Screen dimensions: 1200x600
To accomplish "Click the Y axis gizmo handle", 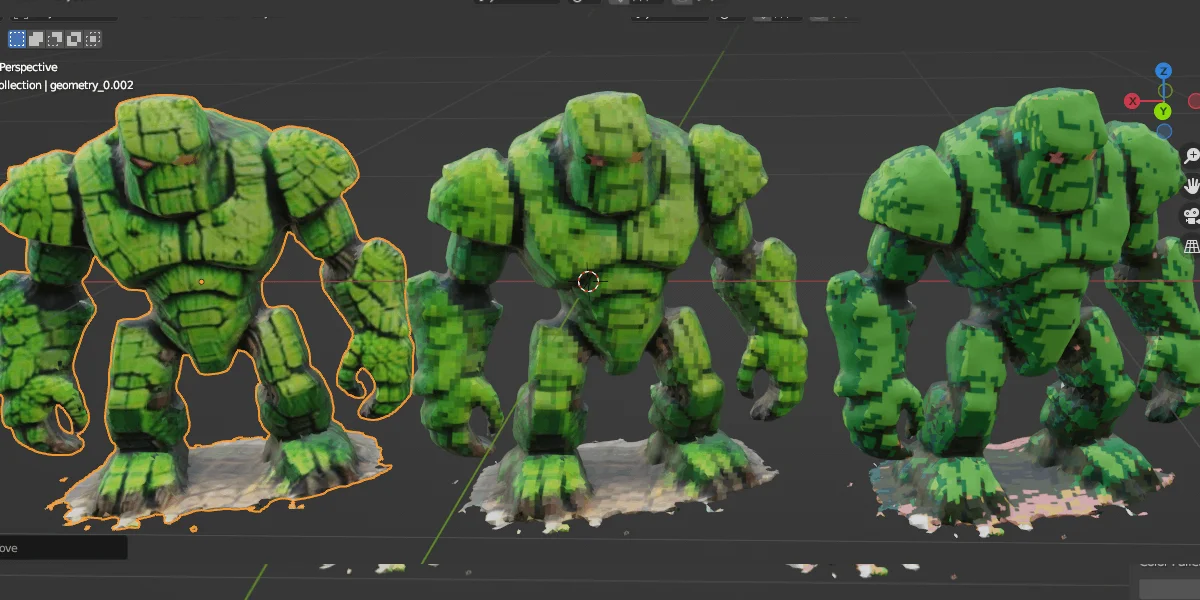I will pos(1163,112).
